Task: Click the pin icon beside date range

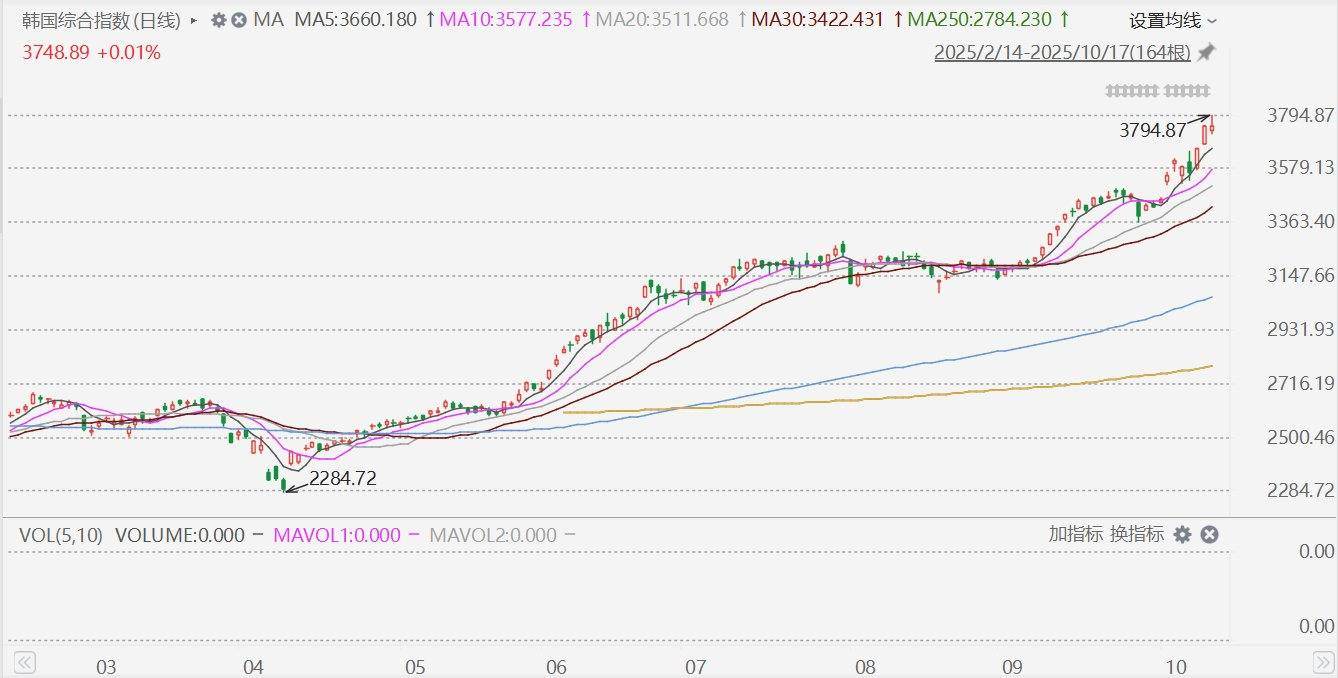Action: pos(1207,52)
